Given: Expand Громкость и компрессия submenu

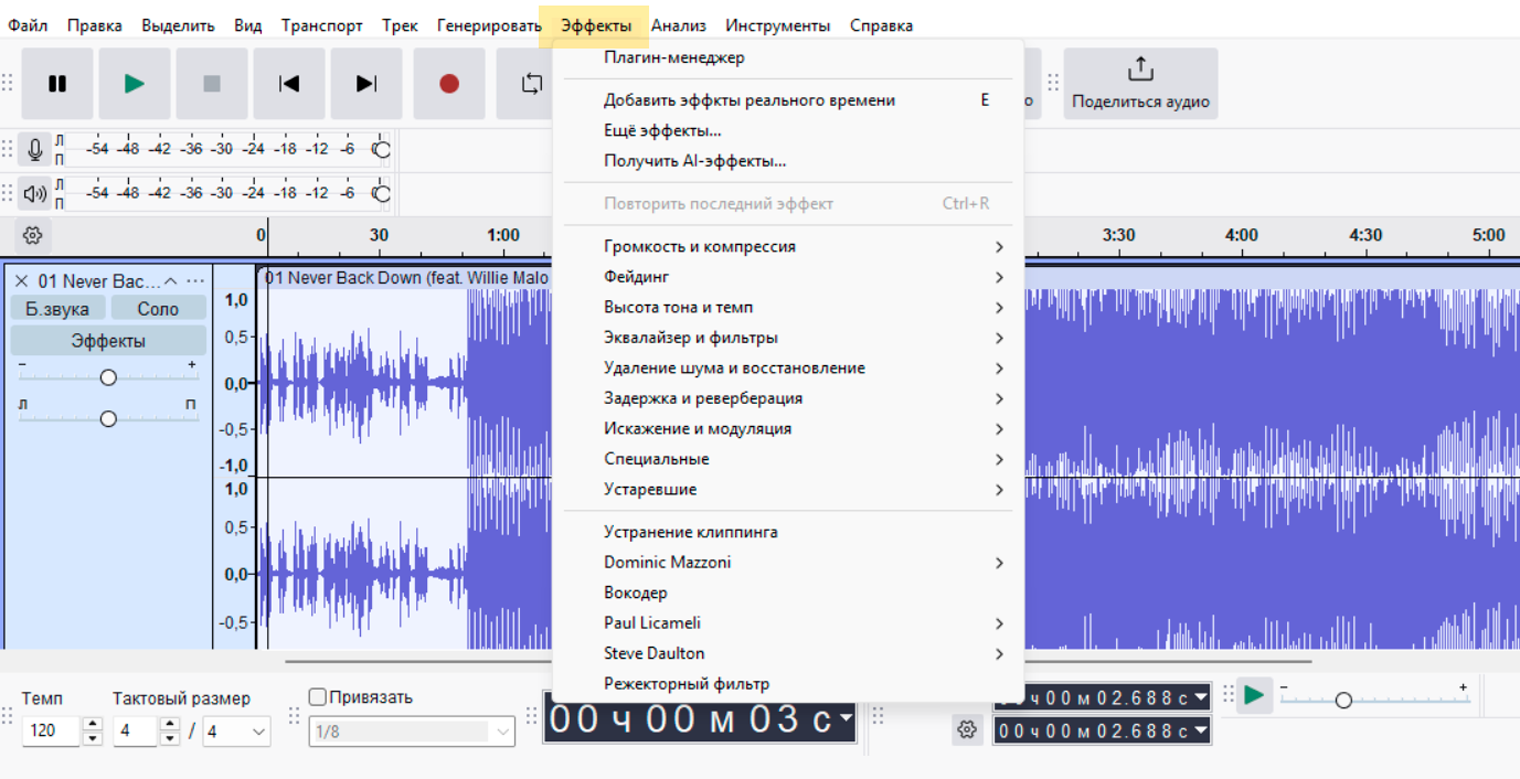Looking at the screenshot, I should coord(788,247).
